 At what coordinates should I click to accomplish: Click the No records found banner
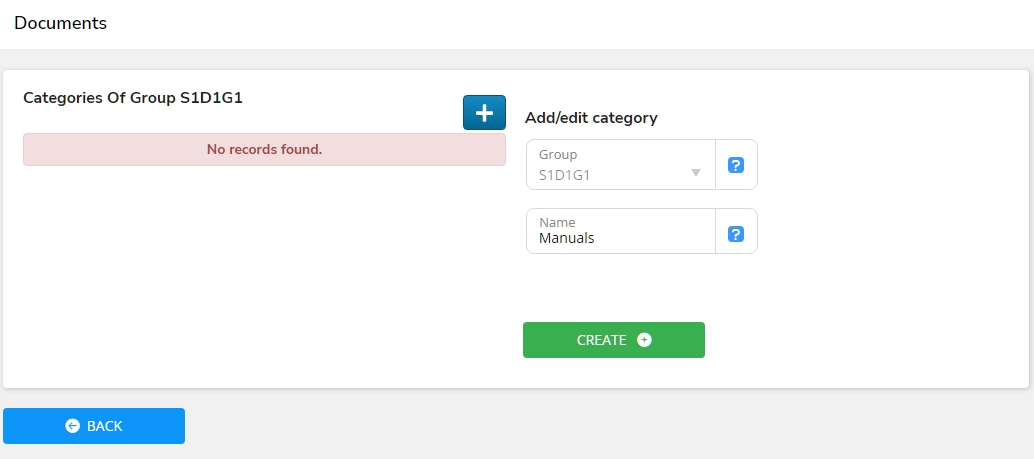[x=264, y=150]
